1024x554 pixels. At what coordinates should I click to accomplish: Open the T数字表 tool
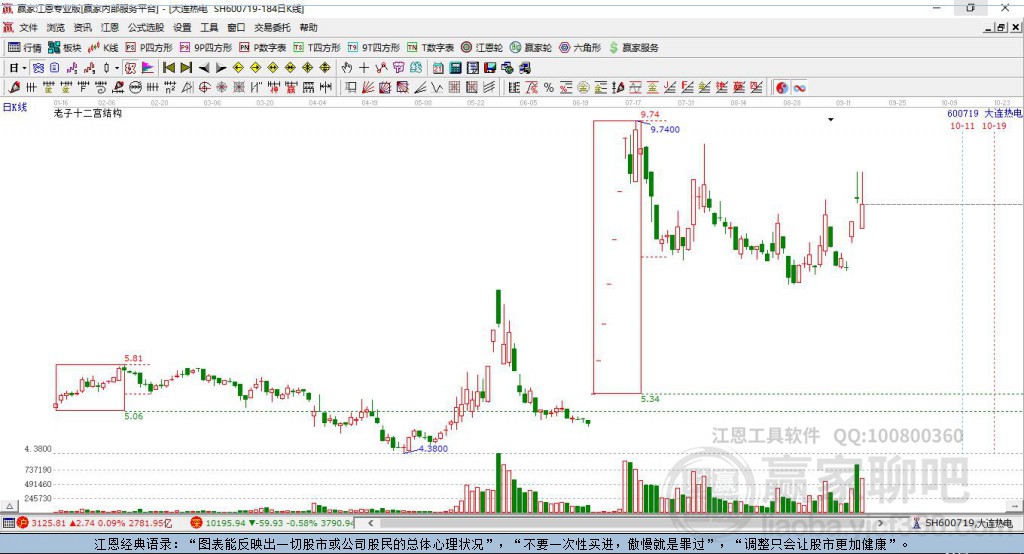click(430, 48)
